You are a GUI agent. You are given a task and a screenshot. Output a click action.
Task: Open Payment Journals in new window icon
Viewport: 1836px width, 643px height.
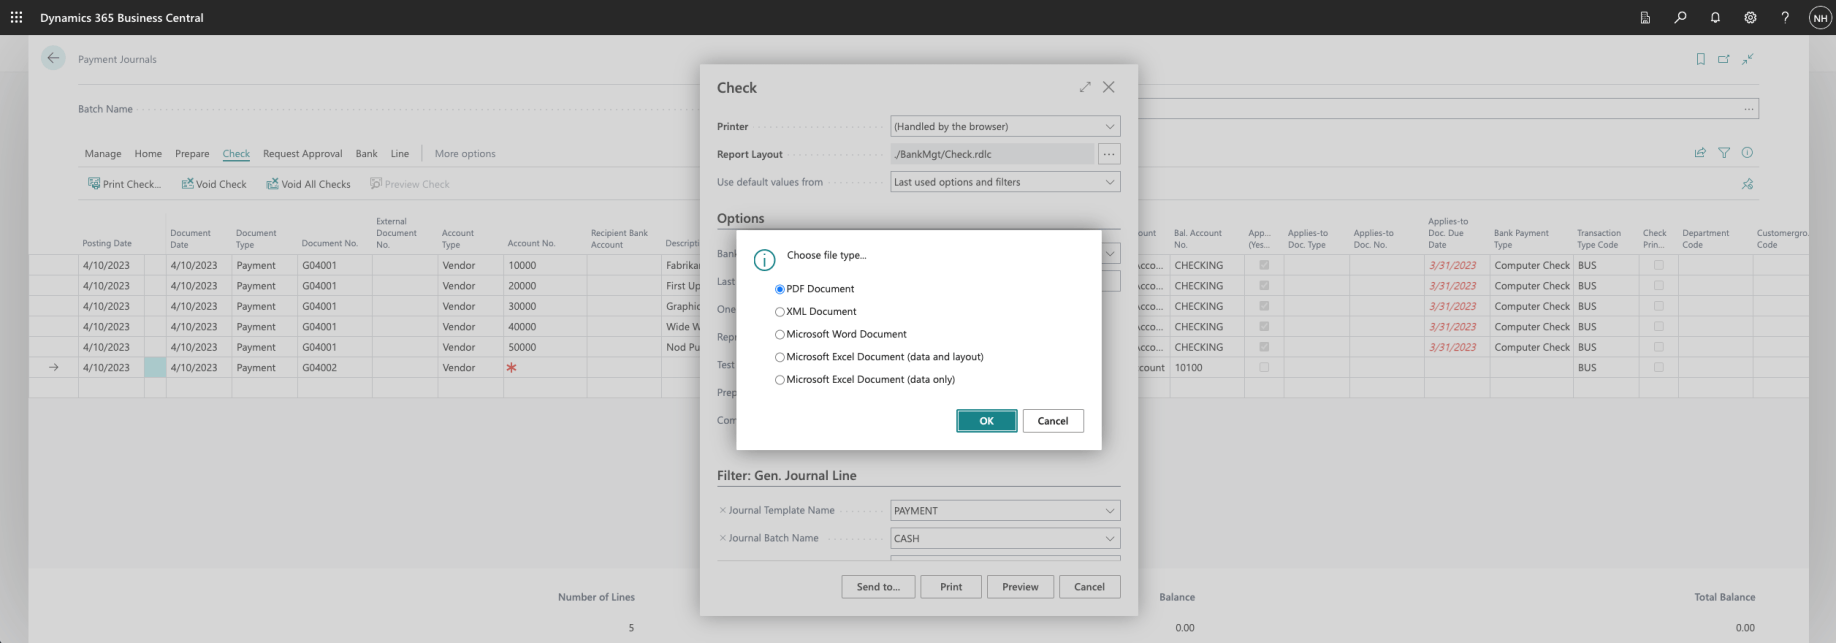1724,59
